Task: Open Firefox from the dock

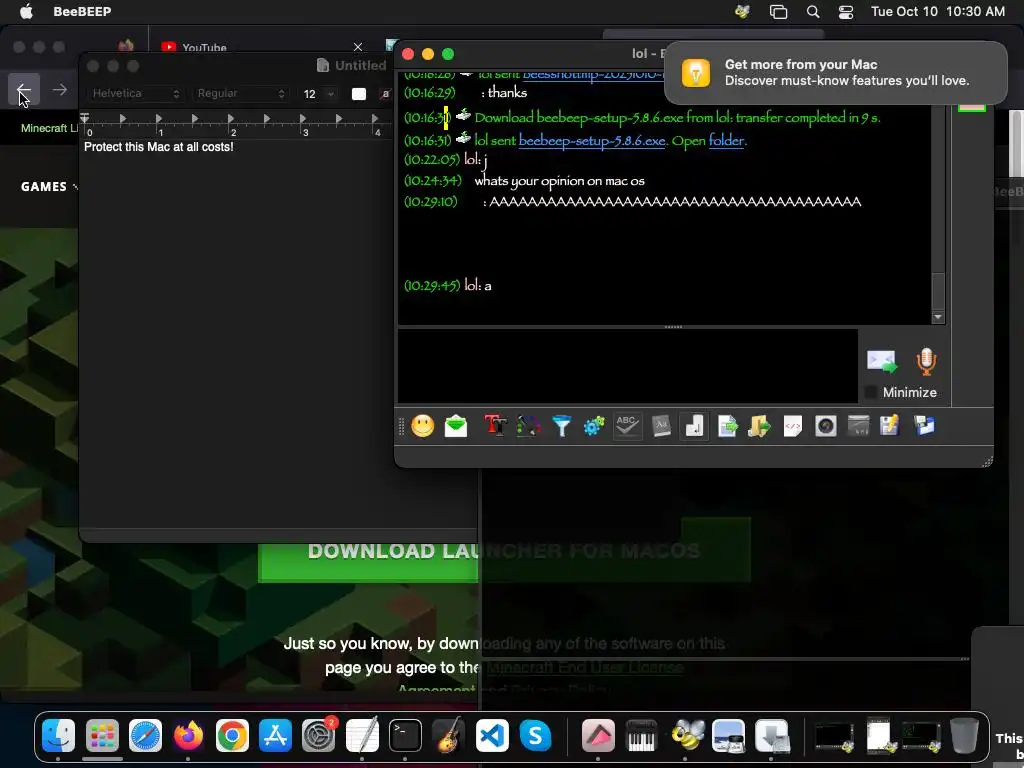Action: pos(188,736)
